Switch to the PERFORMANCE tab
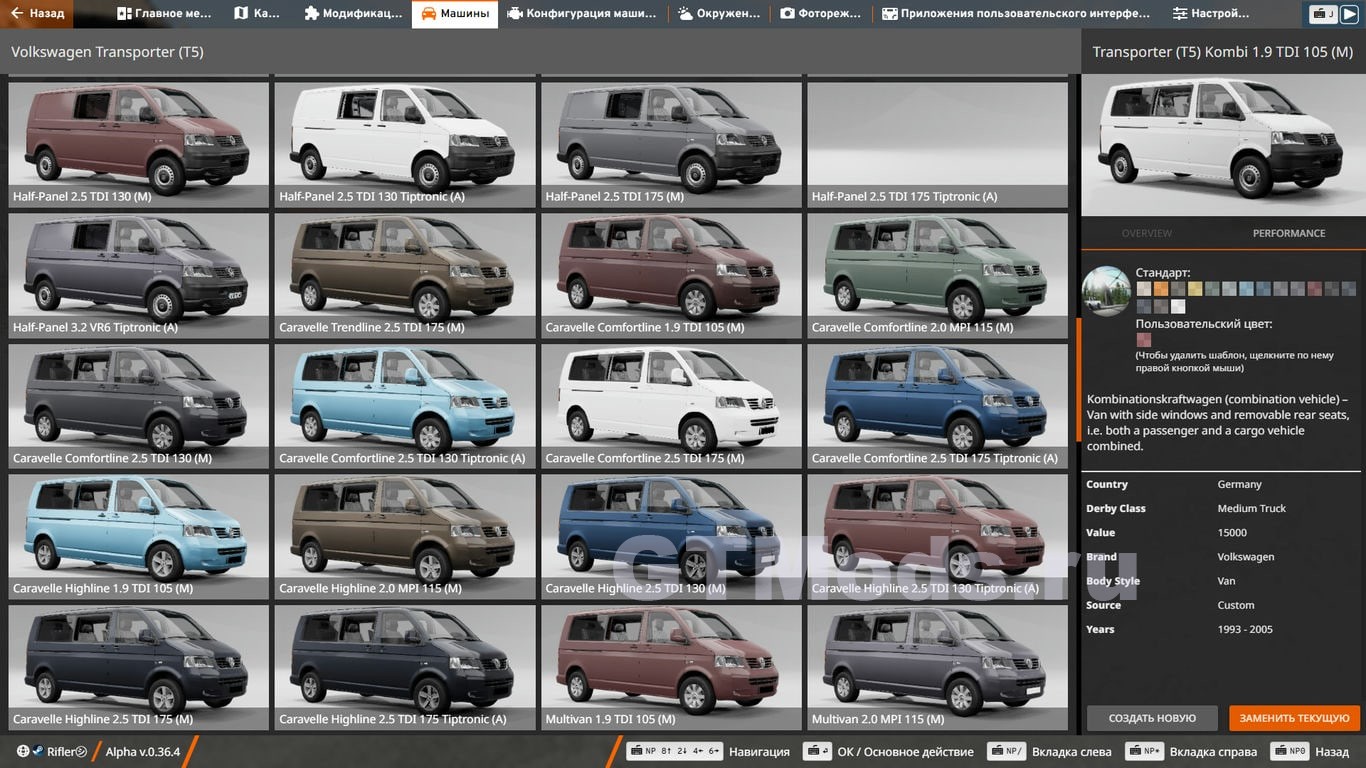The height and width of the screenshot is (768, 1366). (x=1289, y=233)
